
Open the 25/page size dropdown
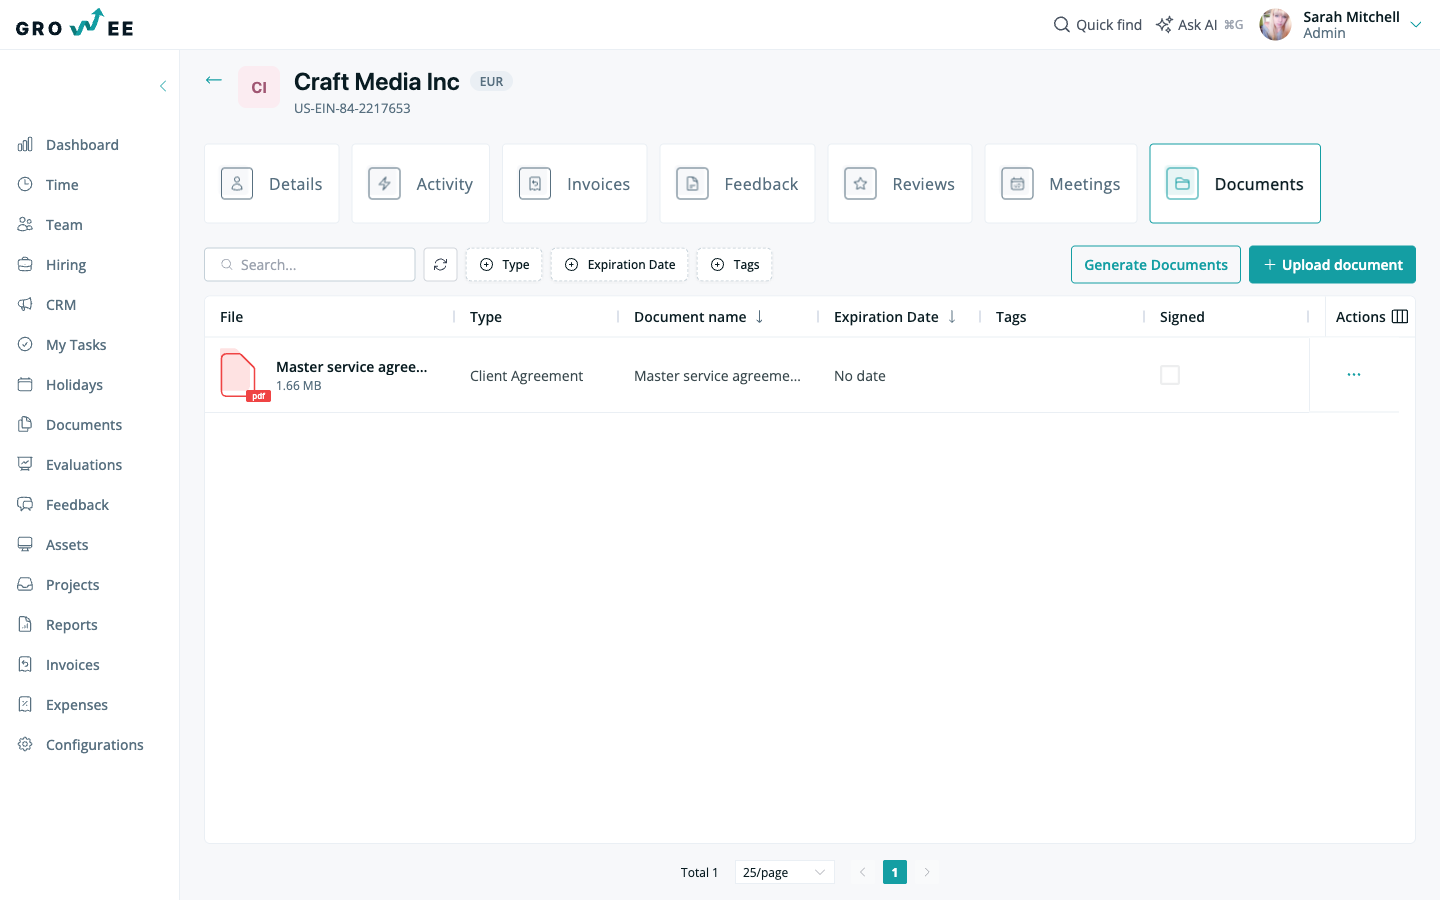[x=784, y=872]
